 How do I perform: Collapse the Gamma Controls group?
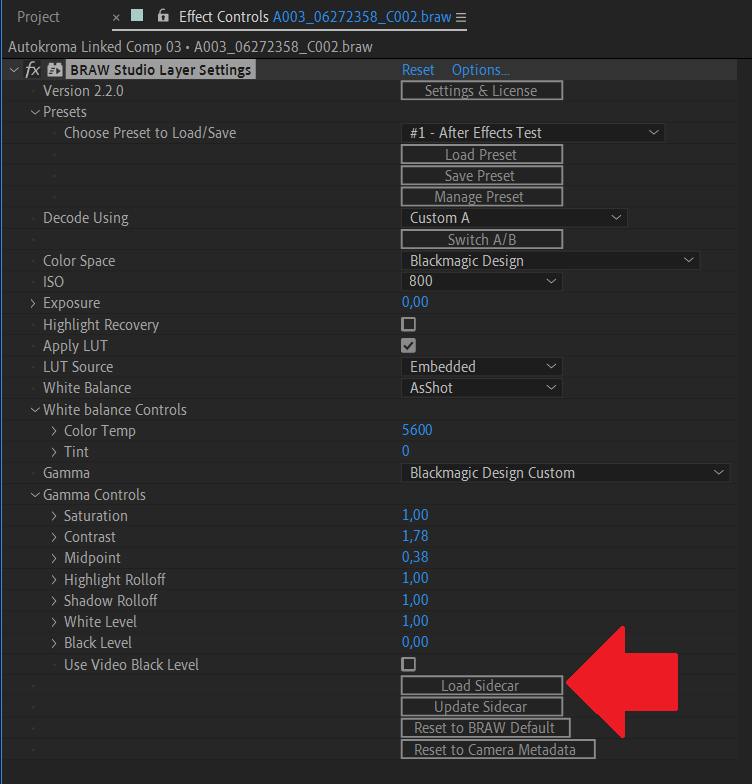click(x=35, y=495)
